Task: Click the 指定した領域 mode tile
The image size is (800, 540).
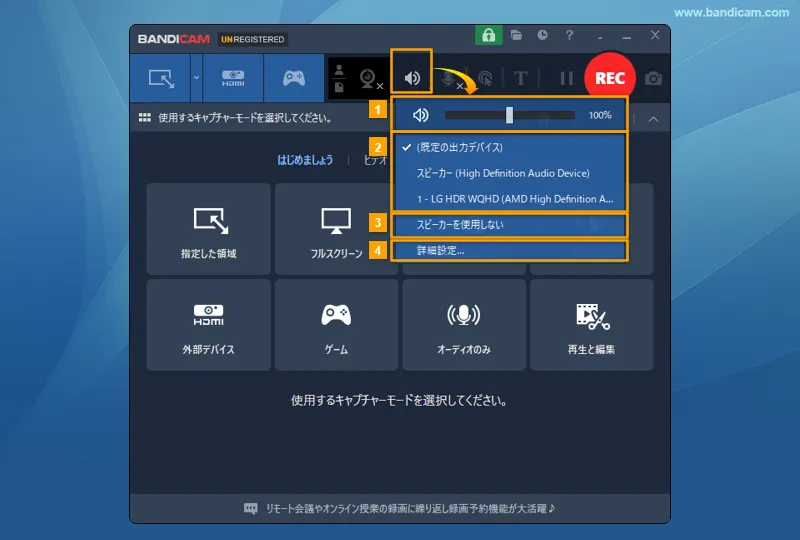Action: pos(208,229)
